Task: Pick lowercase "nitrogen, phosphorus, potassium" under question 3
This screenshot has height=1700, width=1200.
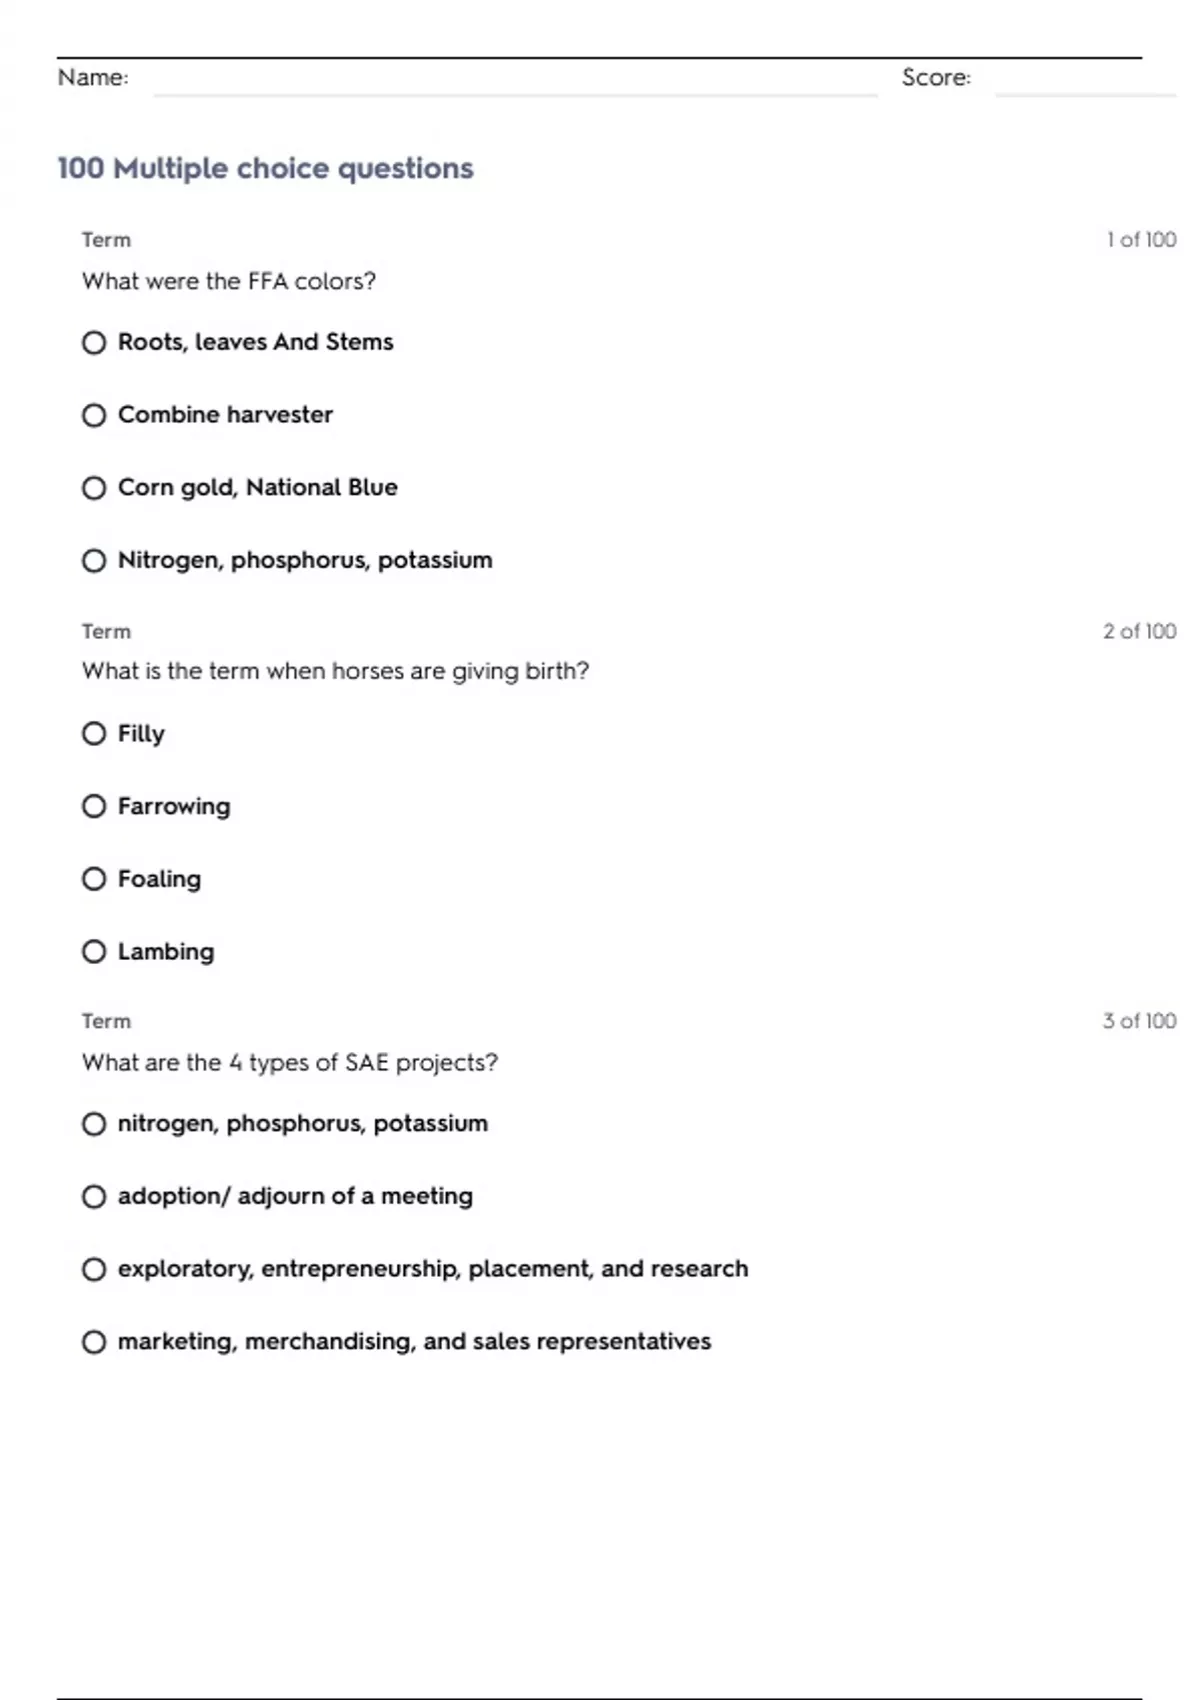Action: [94, 1124]
